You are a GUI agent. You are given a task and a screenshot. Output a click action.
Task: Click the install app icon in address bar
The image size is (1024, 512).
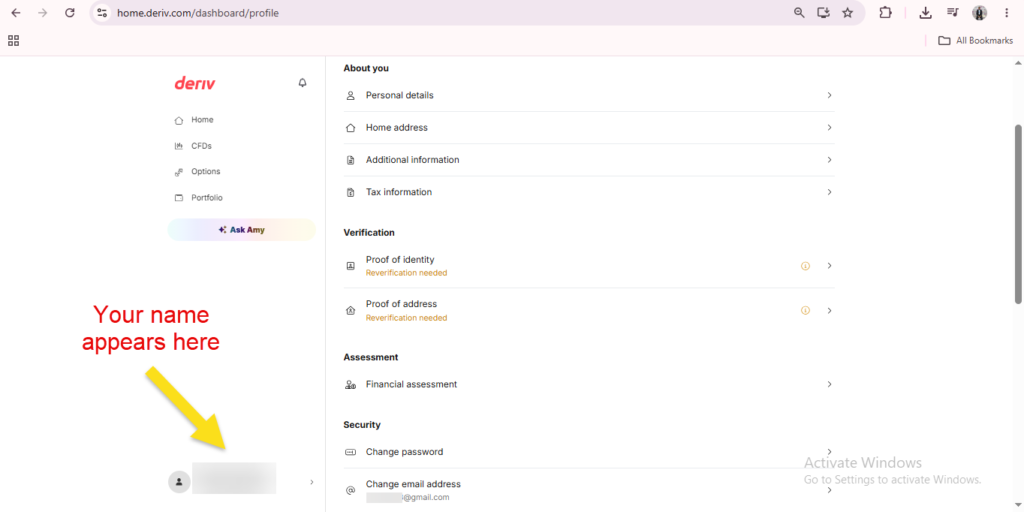[x=824, y=12]
